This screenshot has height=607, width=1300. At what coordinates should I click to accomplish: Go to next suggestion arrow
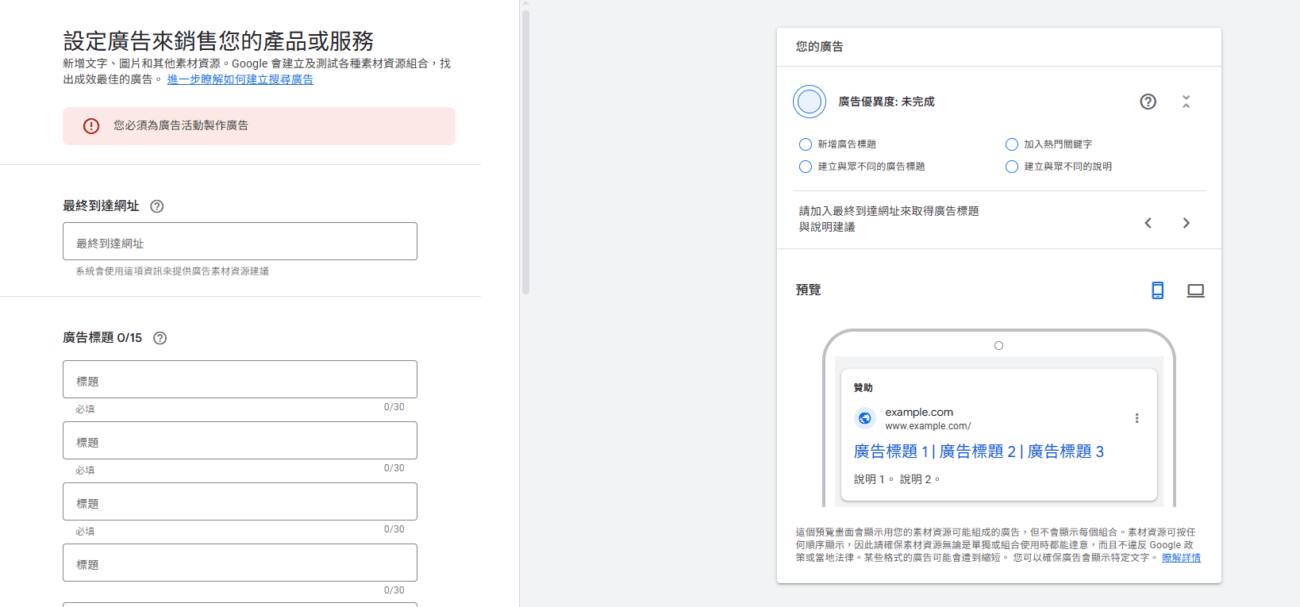[x=1186, y=223]
